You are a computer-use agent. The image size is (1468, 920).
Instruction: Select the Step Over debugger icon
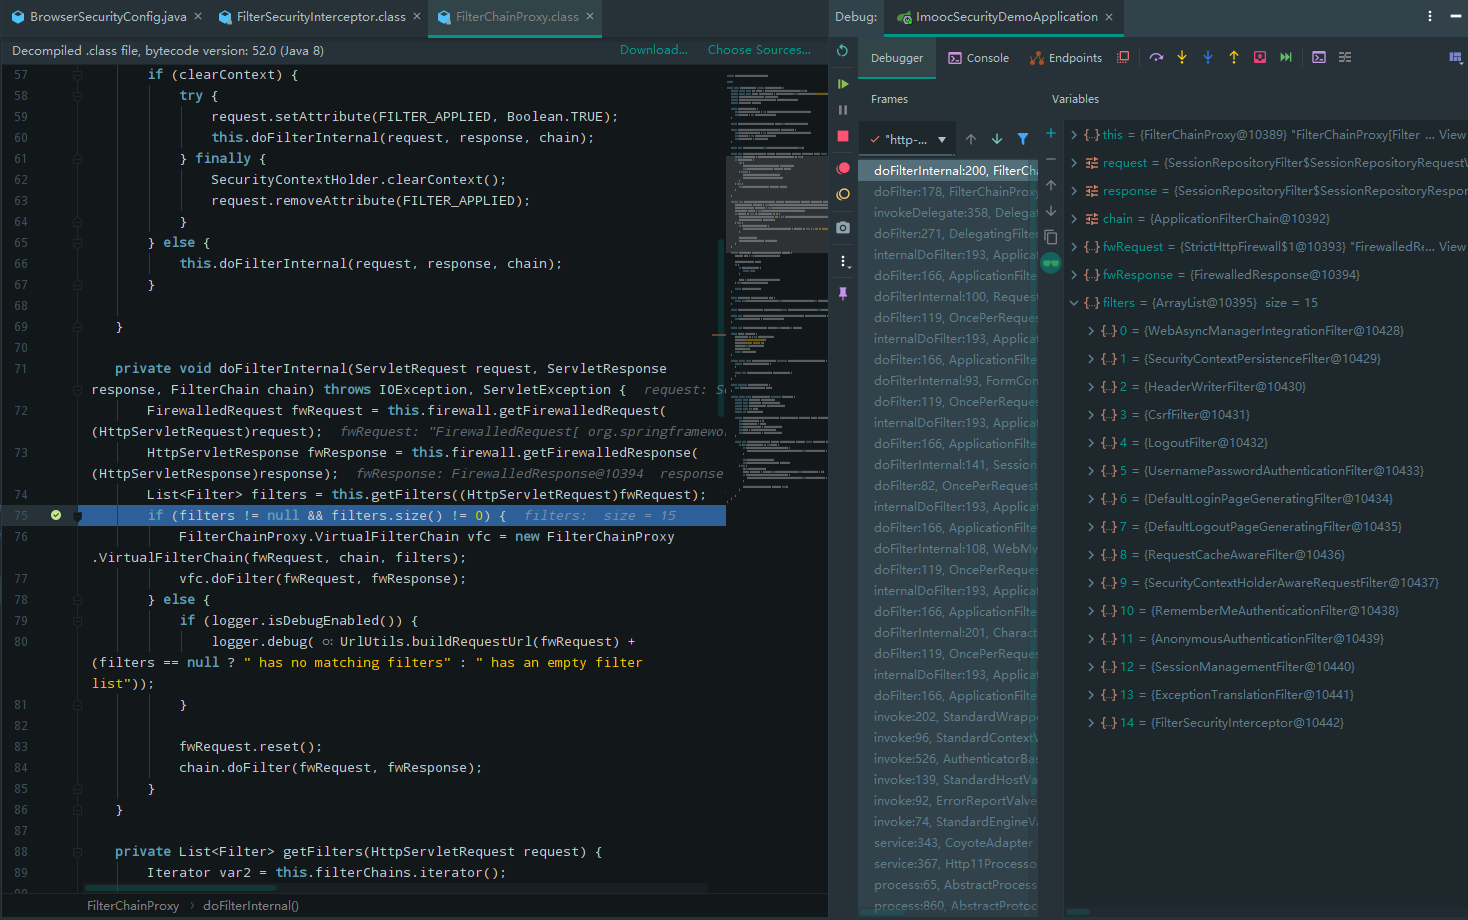[1157, 57]
